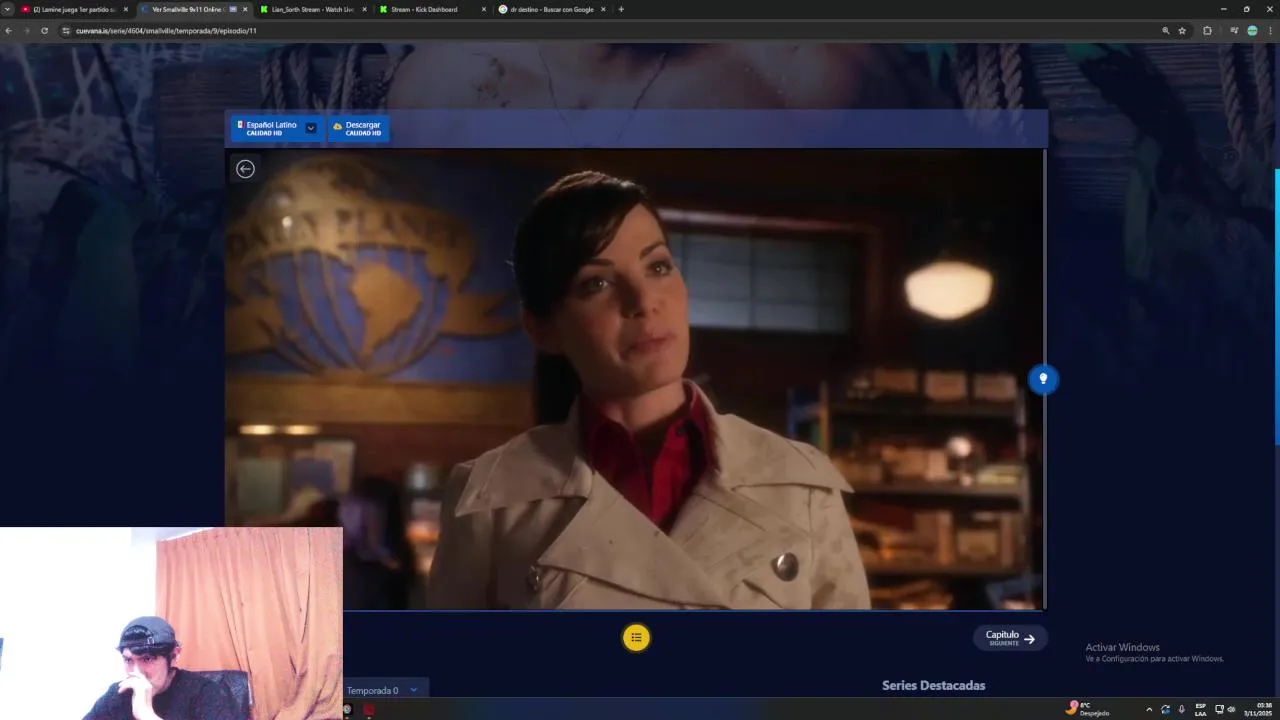This screenshot has width=1280, height=720.
Task: Click the microphone icon in system tray
Action: pyautogui.click(x=1181, y=709)
